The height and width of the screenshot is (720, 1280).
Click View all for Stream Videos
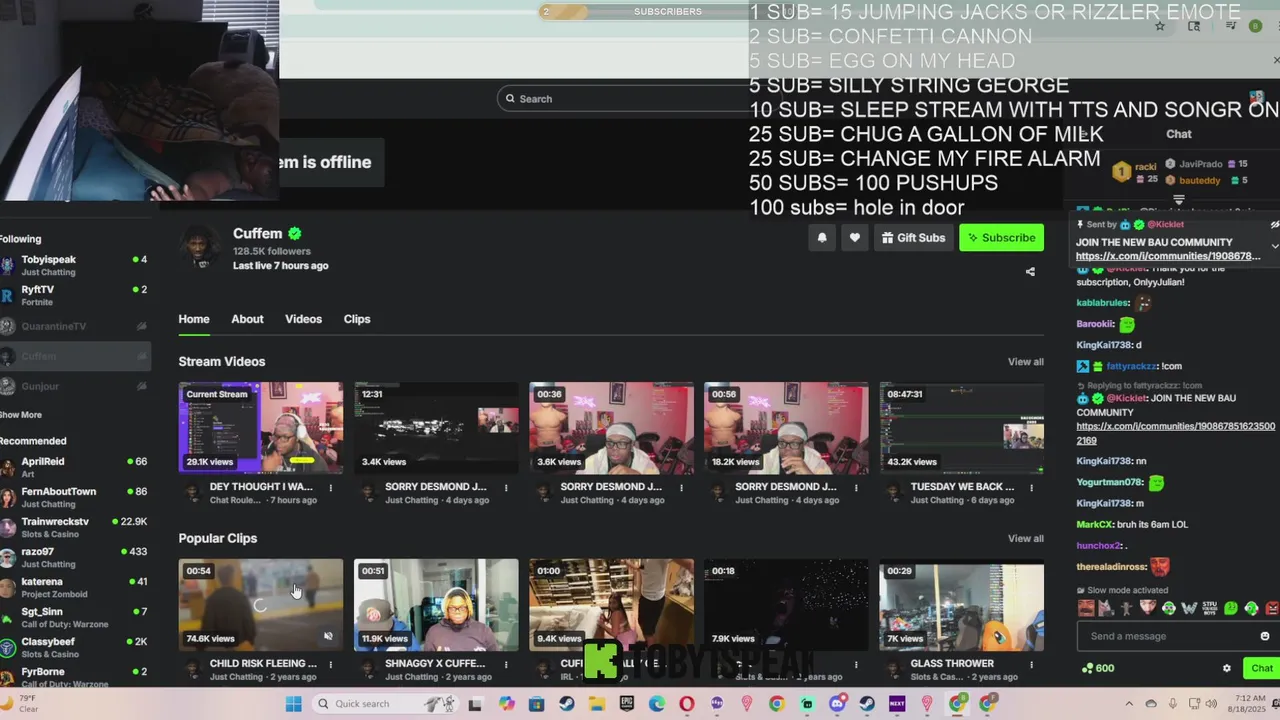[1025, 362]
